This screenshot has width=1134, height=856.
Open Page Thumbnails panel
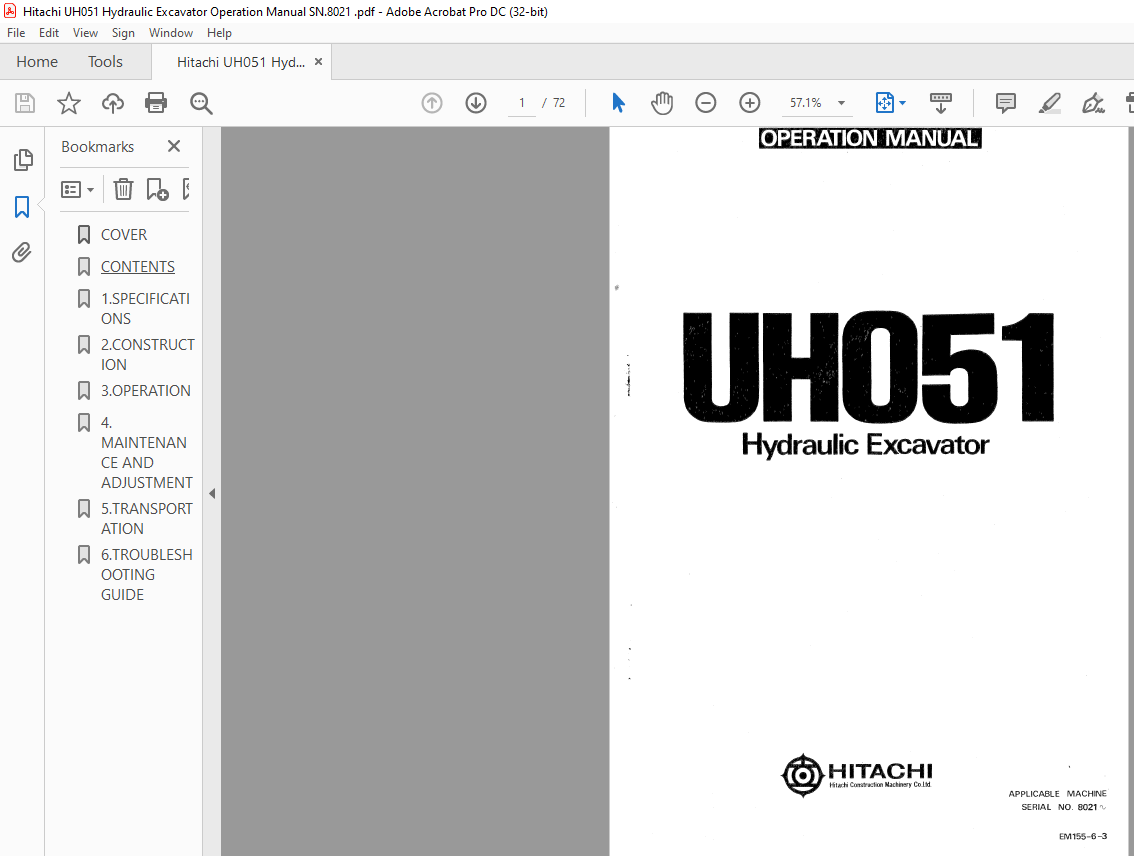pyautogui.click(x=23, y=160)
